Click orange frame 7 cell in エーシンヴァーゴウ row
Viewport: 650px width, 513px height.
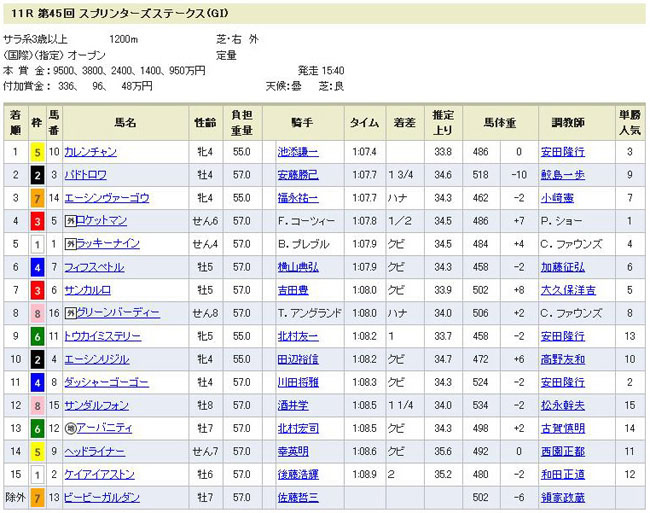tap(37, 198)
